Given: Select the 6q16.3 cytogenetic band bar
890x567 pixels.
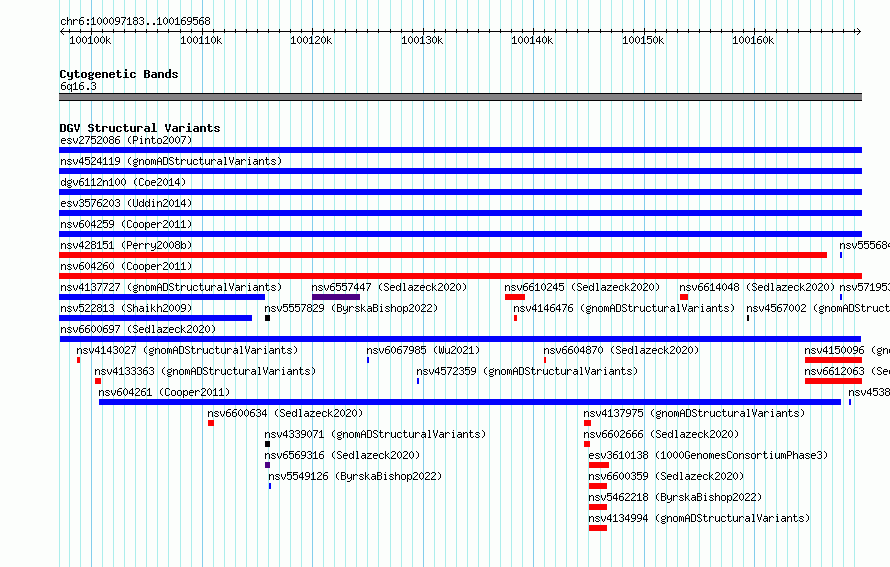Looking at the screenshot, I should [460, 97].
